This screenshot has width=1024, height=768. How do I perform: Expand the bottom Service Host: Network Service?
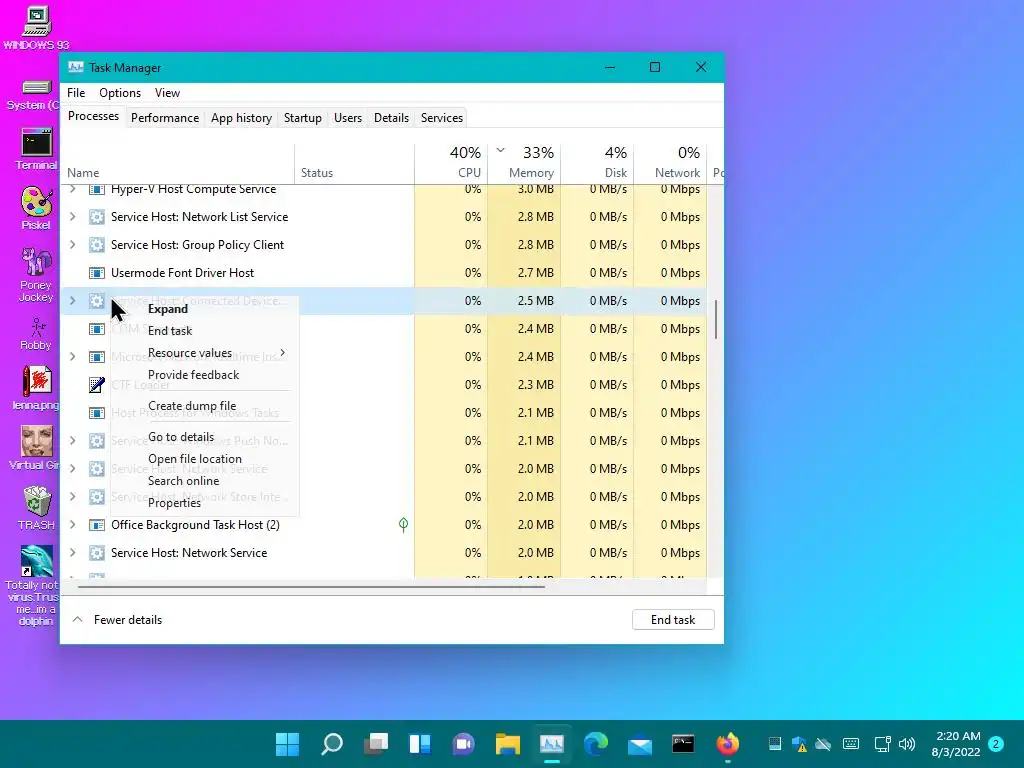(x=72, y=553)
